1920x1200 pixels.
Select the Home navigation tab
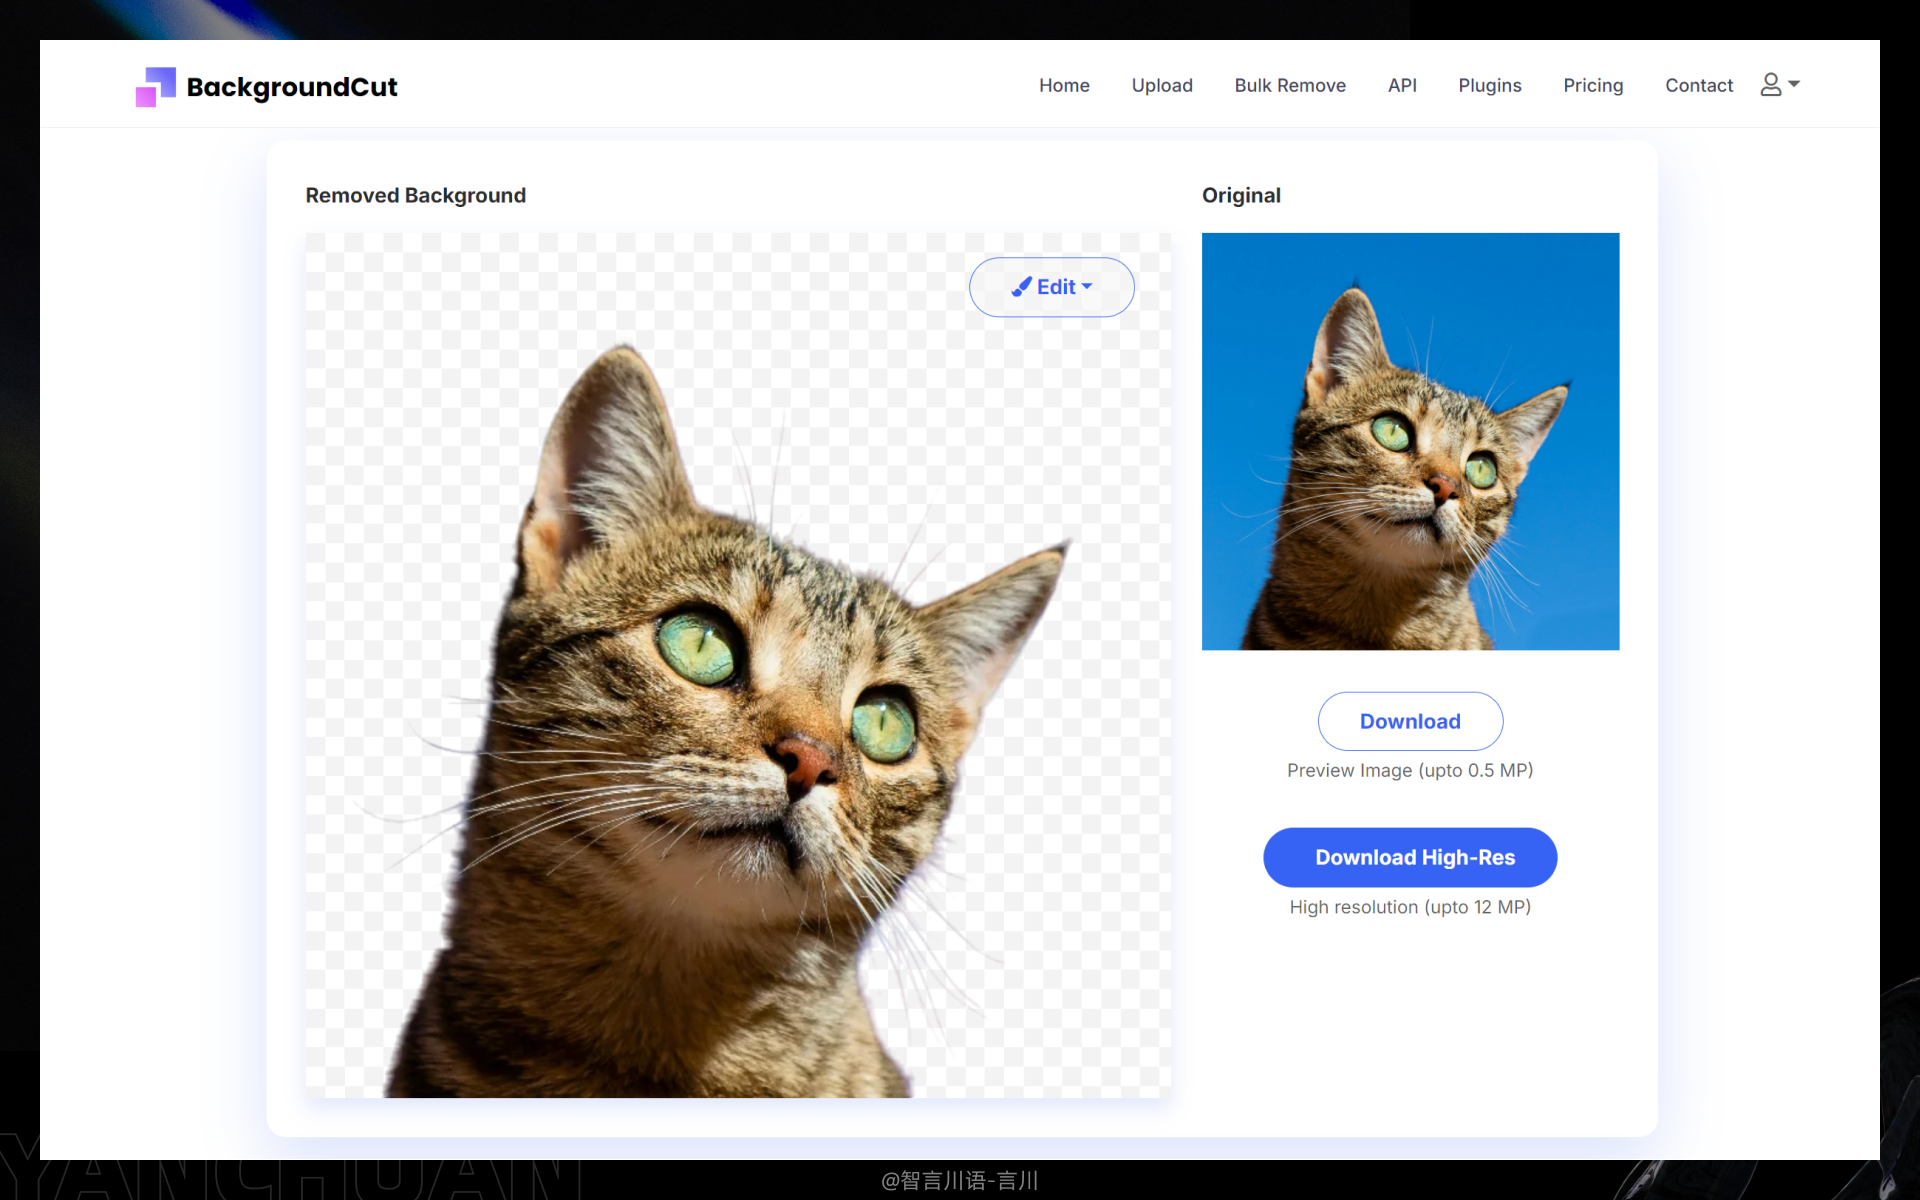point(1064,84)
